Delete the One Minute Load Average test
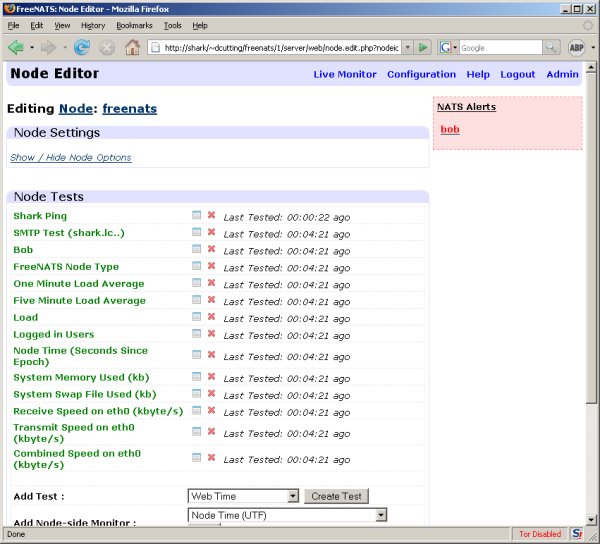 [x=211, y=282]
